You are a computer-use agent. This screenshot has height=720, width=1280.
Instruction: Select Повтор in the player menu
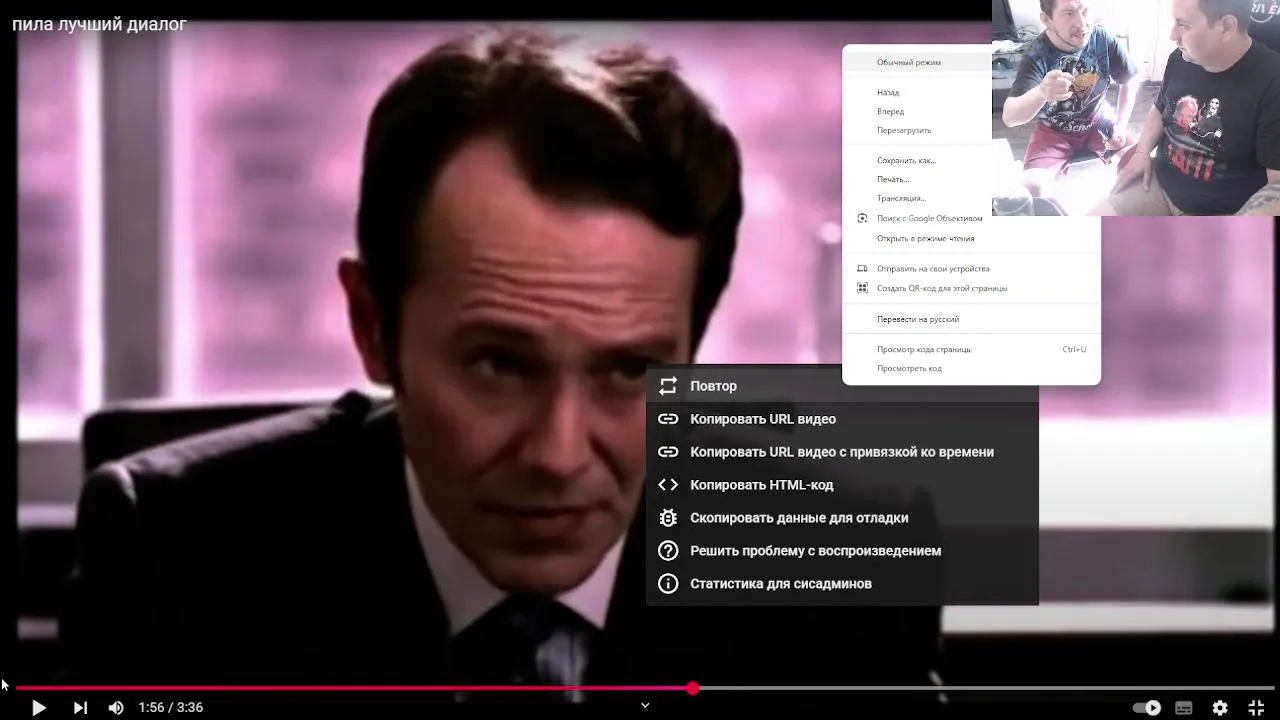click(x=842, y=386)
